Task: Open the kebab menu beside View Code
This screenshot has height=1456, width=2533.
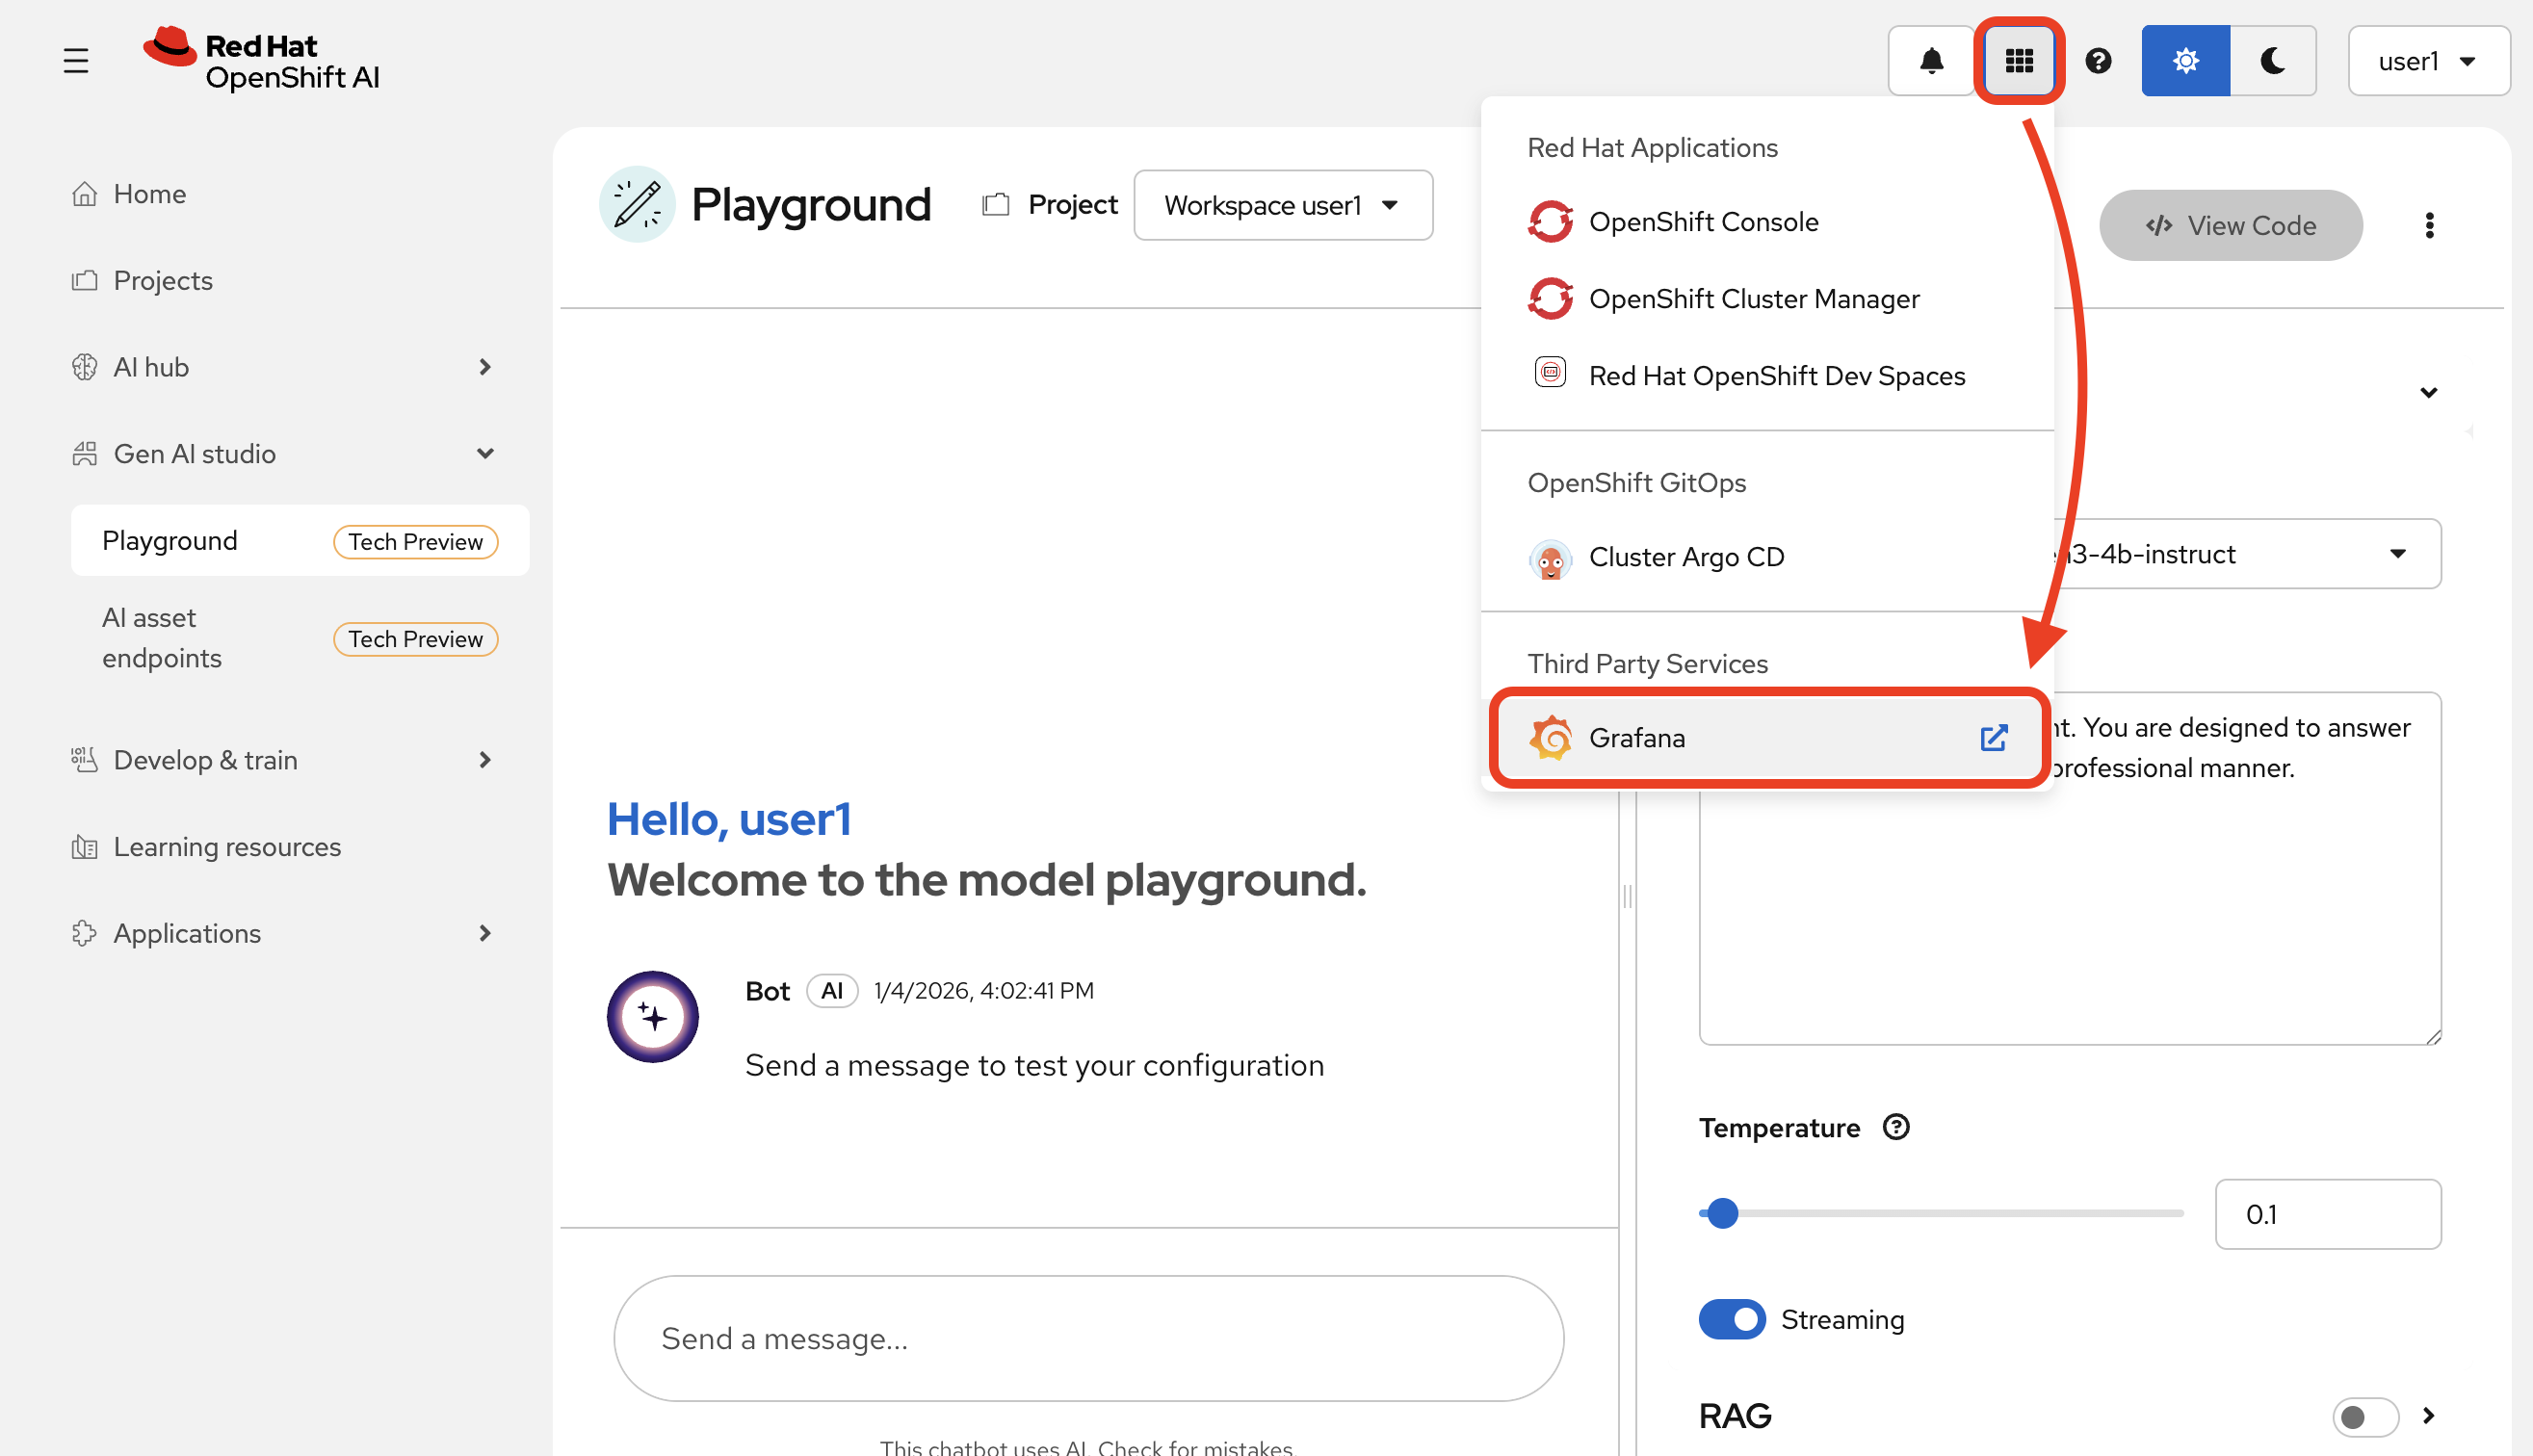Action: click(2429, 225)
